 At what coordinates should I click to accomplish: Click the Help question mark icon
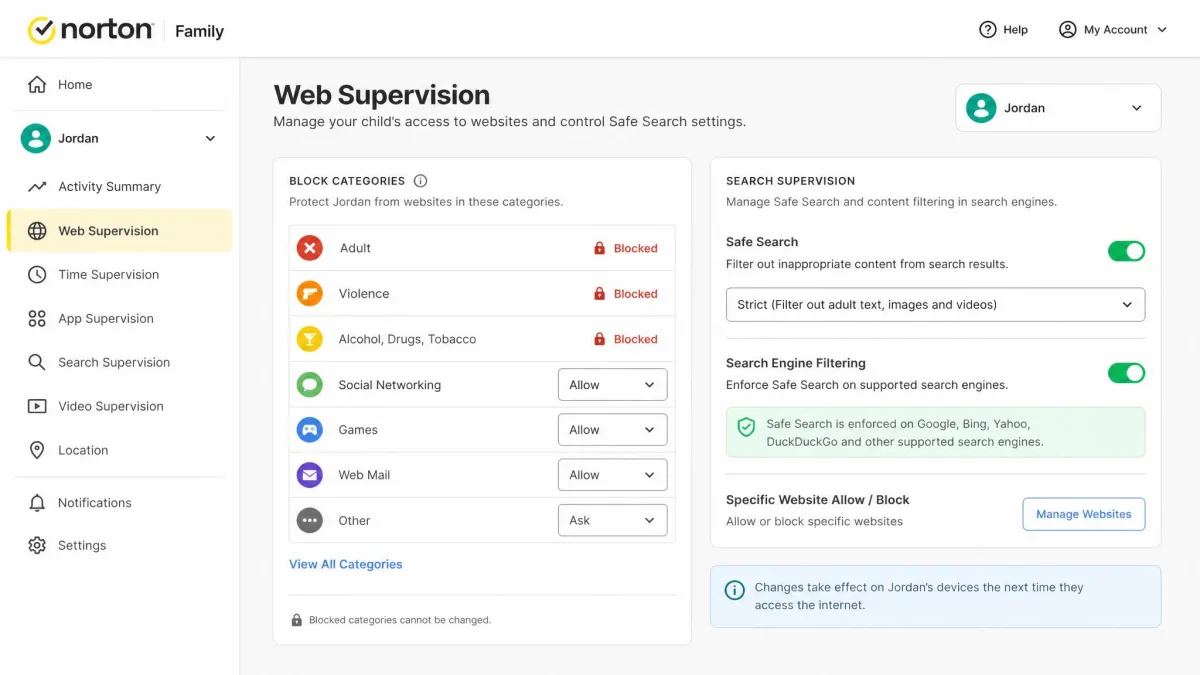point(988,30)
